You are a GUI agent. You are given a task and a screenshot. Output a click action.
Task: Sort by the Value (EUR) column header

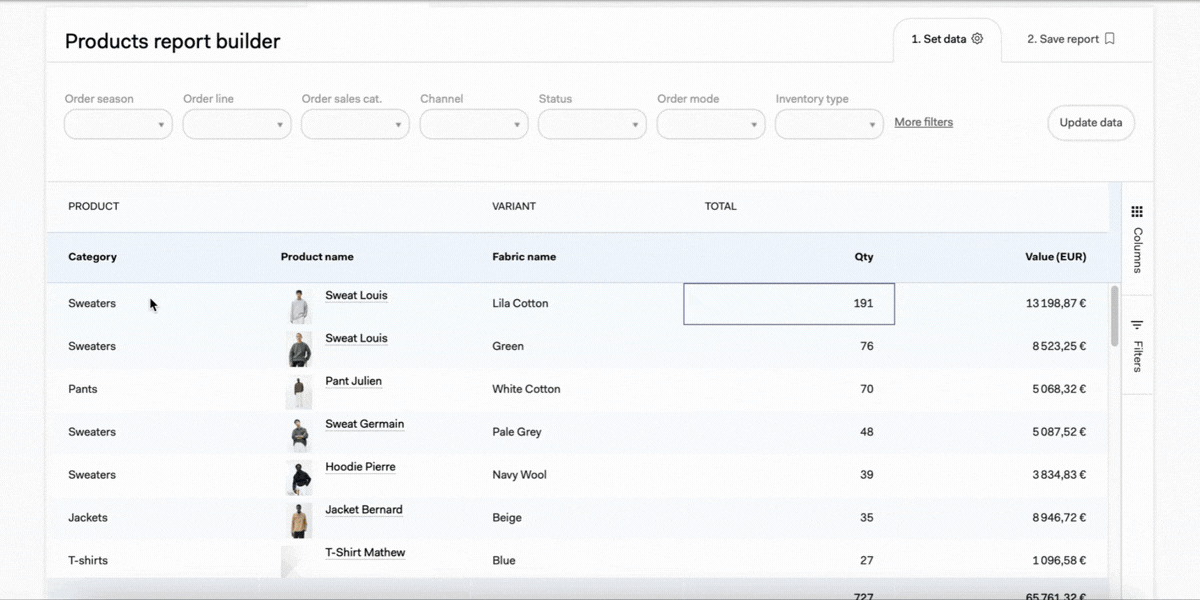tap(1056, 257)
